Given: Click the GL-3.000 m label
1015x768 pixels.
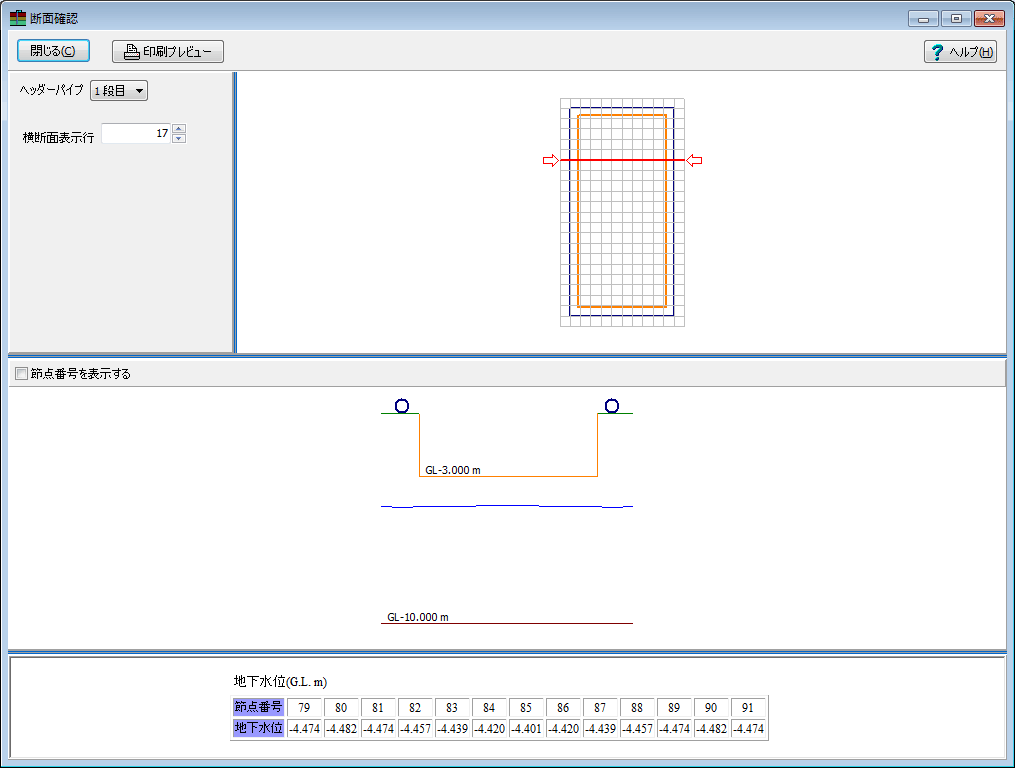Looking at the screenshot, I should (x=452, y=470).
